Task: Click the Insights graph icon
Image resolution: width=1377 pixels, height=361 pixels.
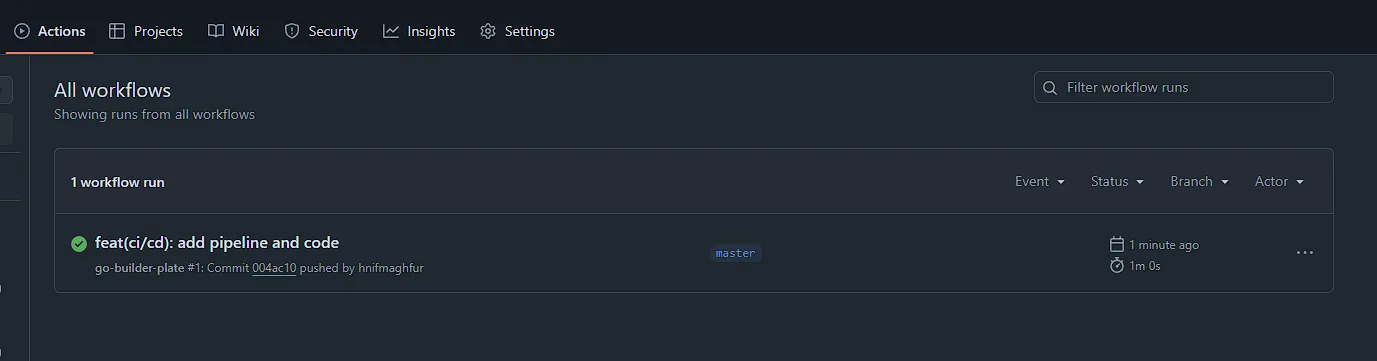Action: coord(391,31)
